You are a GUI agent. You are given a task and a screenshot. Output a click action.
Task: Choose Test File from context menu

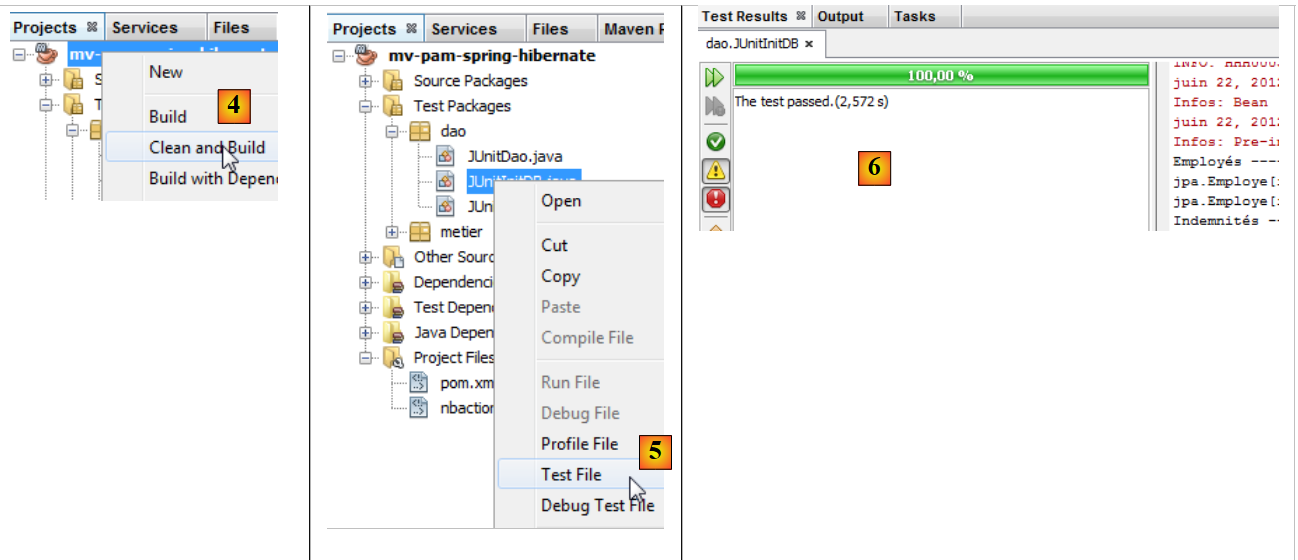(571, 474)
